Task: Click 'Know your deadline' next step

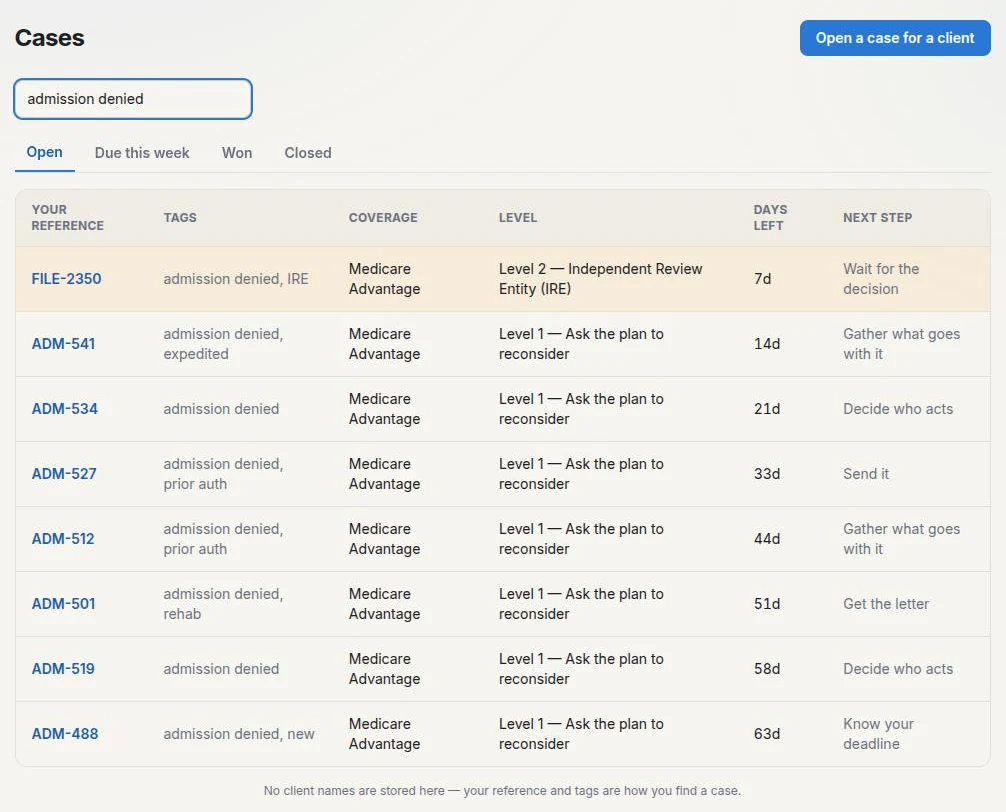Action: [x=878, y=734]
